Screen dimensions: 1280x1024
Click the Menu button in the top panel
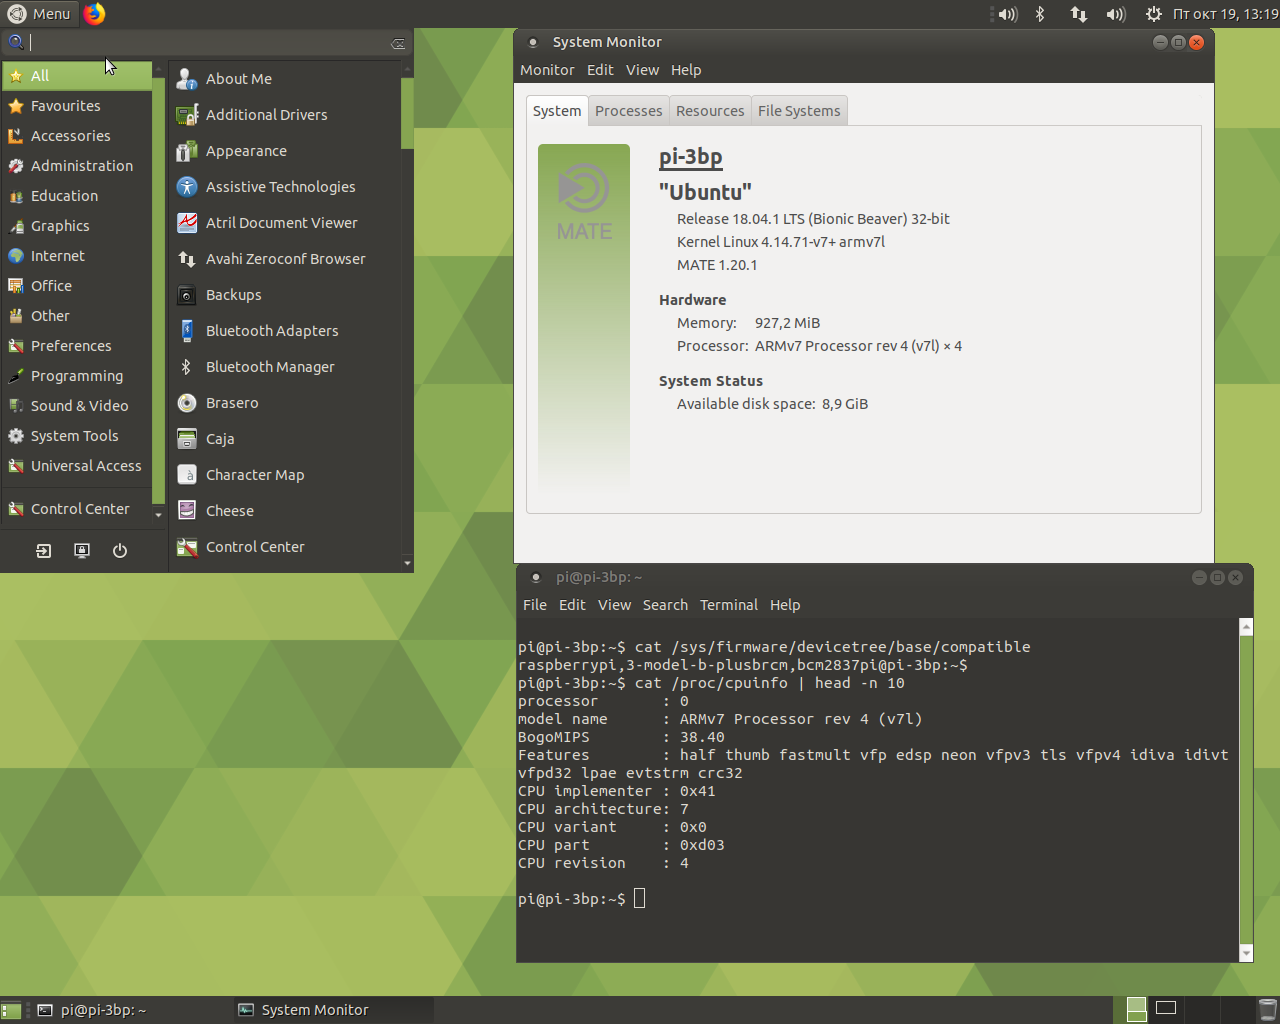(x=40, y=14)
